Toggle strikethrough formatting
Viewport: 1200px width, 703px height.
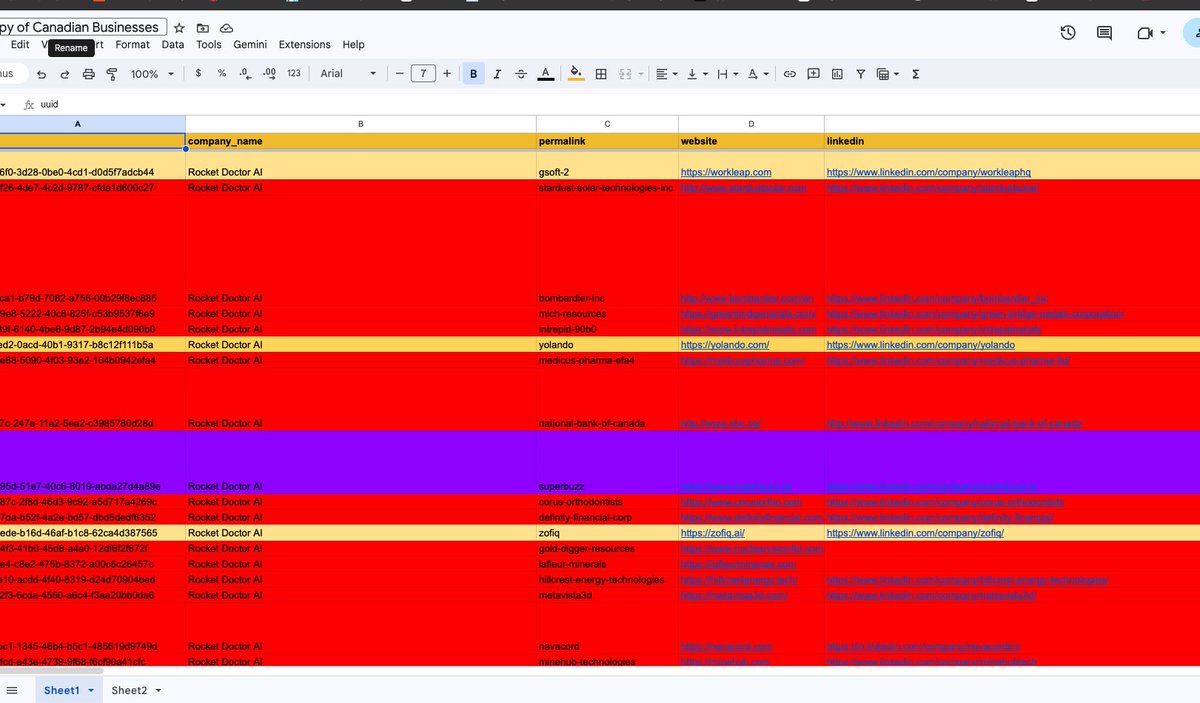point(521,74)
